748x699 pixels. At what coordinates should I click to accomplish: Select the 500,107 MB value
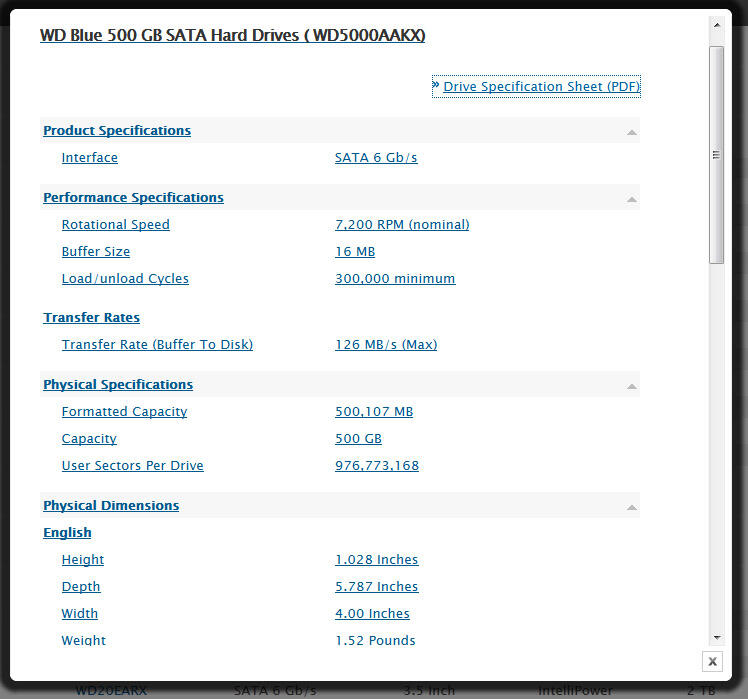(374, 411)
